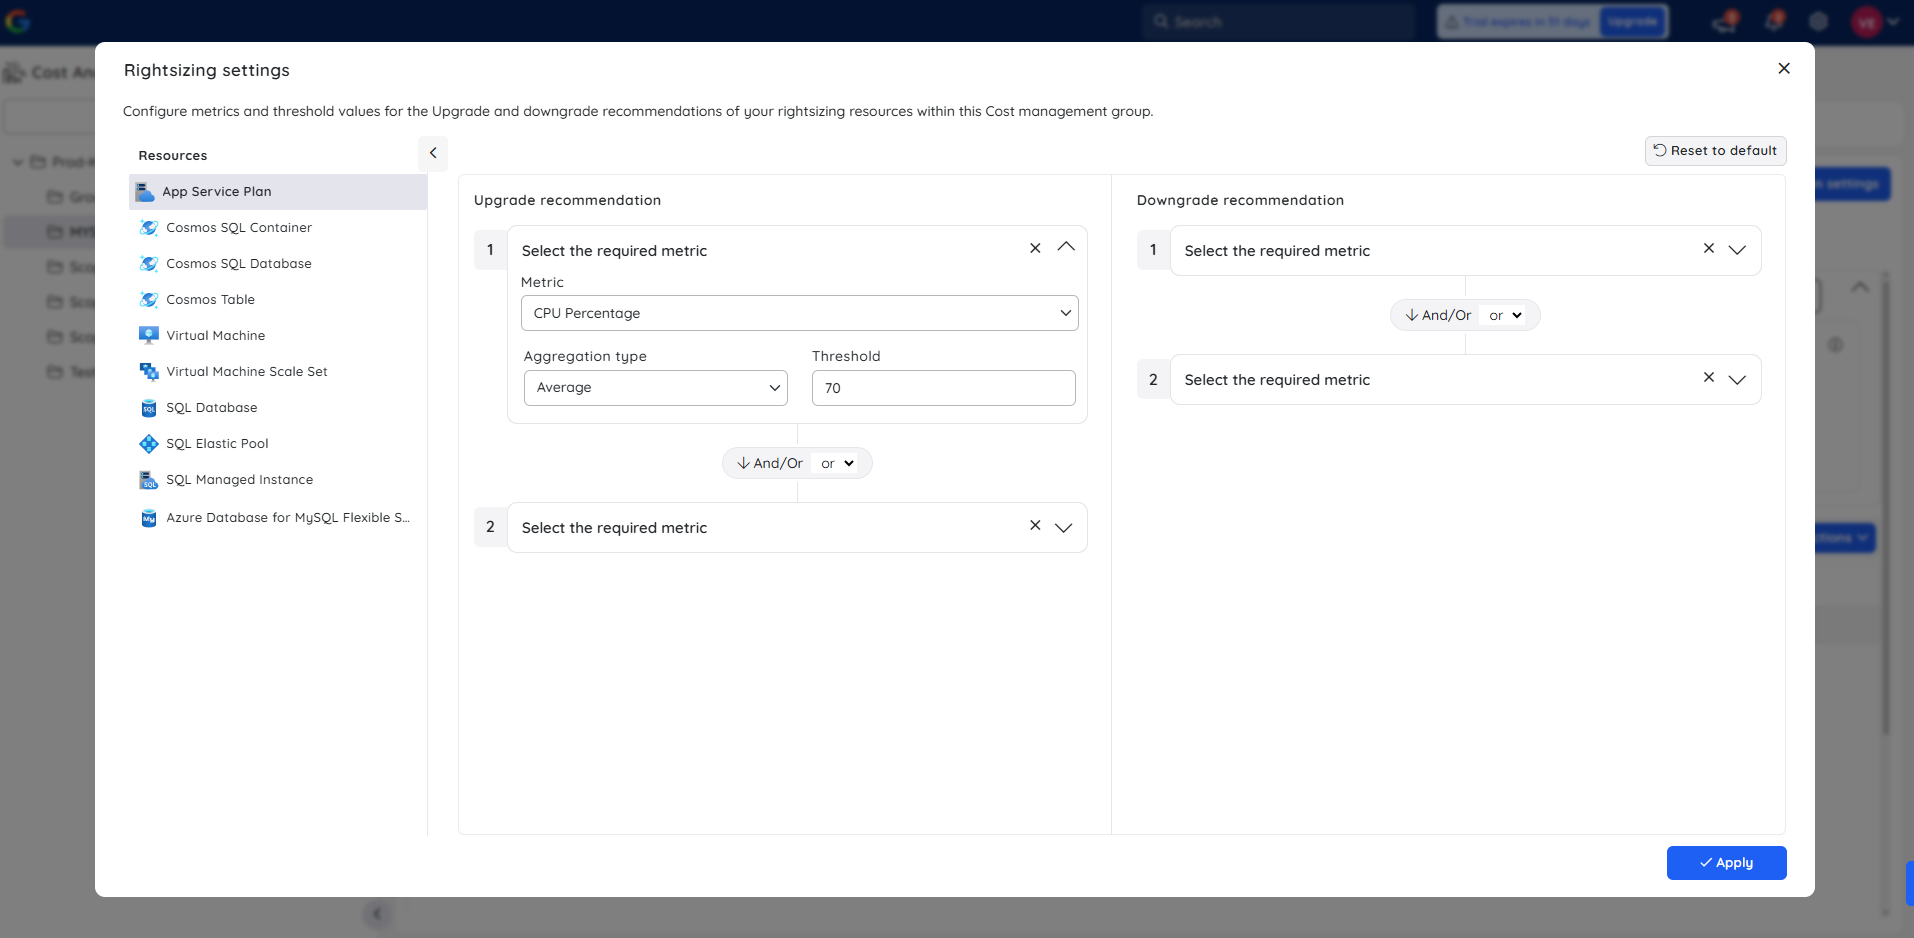1914x938 pixels.
Task: Click the Virtual Machine Scale Set icon
Action: 149,372
